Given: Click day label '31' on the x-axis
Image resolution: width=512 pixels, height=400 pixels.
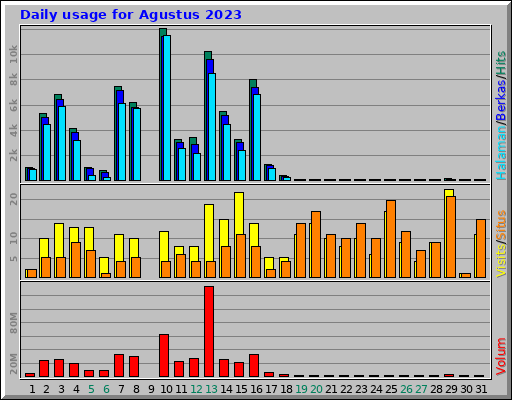Looking at the screenshot, I should (481, 389).
